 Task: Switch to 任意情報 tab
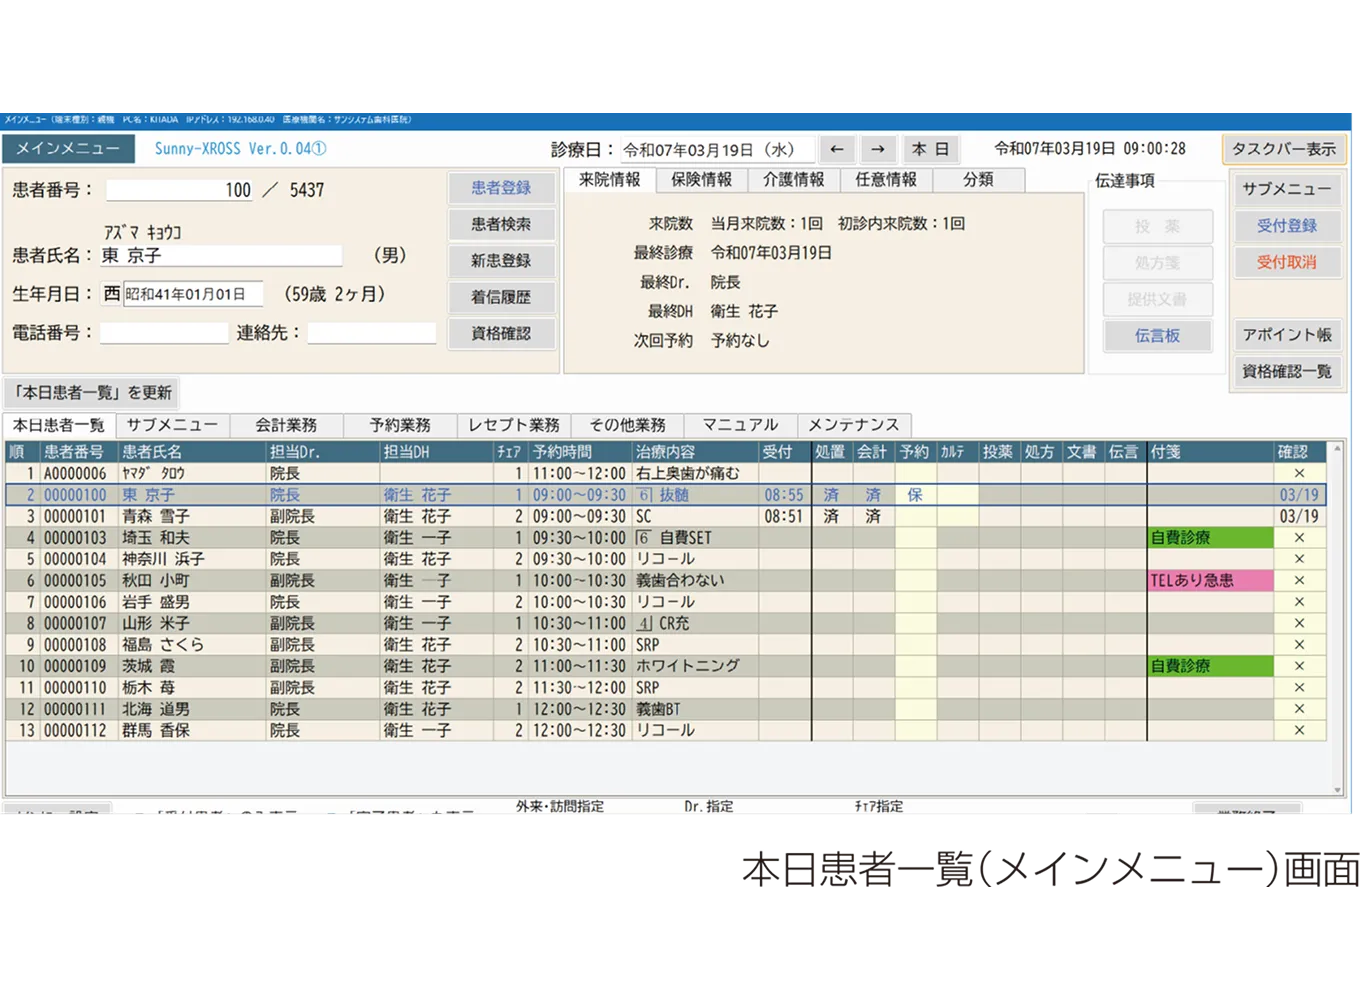coord(886,180)
